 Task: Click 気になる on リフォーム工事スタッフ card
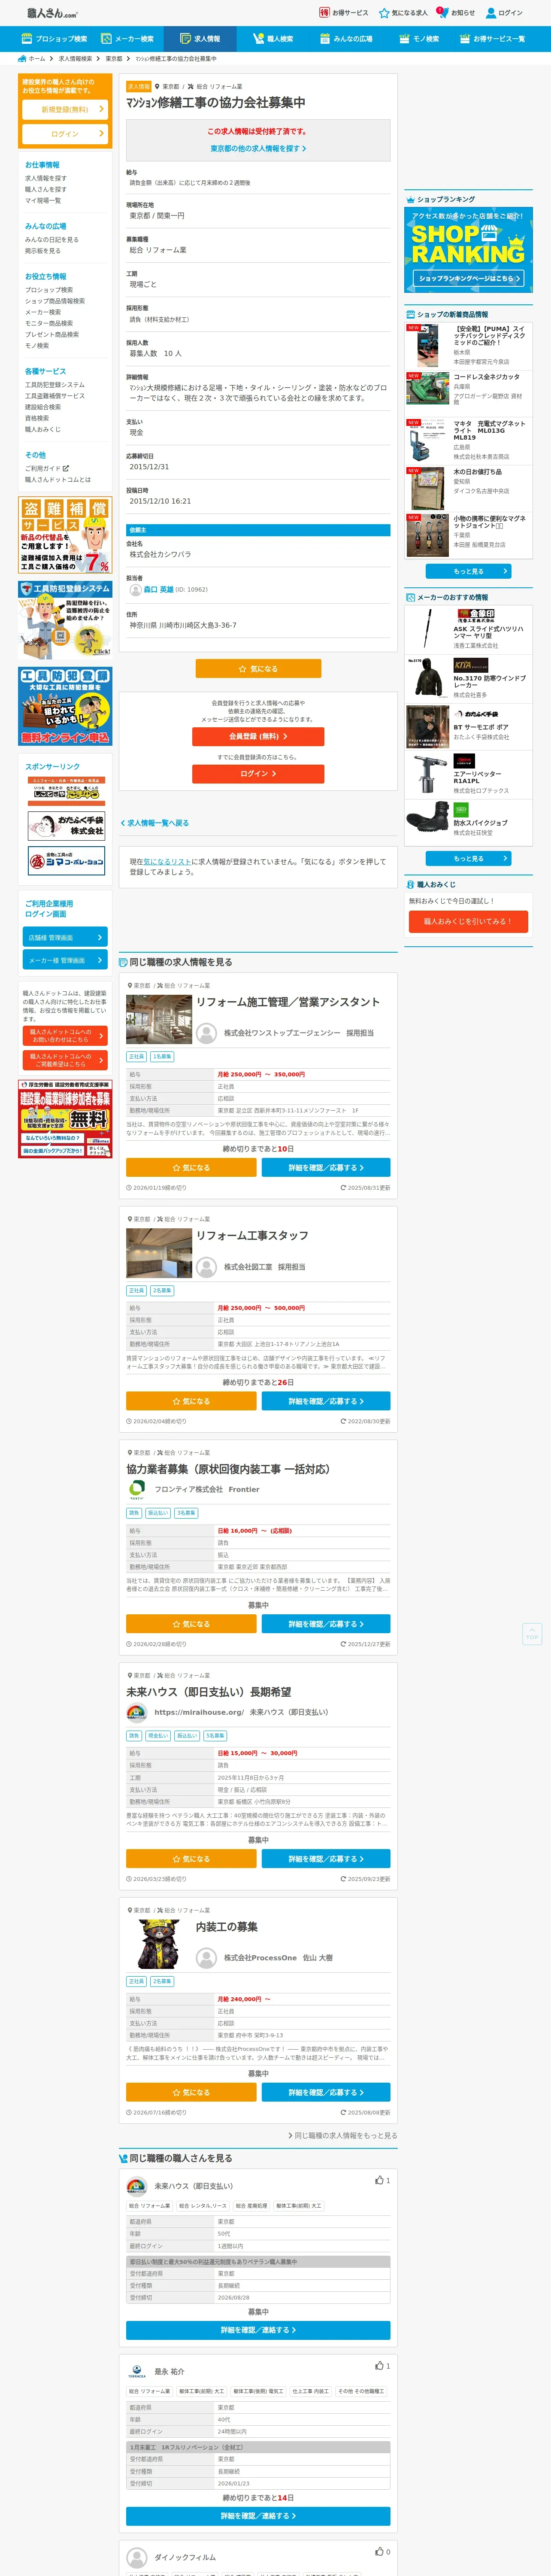coord(191,1401)
